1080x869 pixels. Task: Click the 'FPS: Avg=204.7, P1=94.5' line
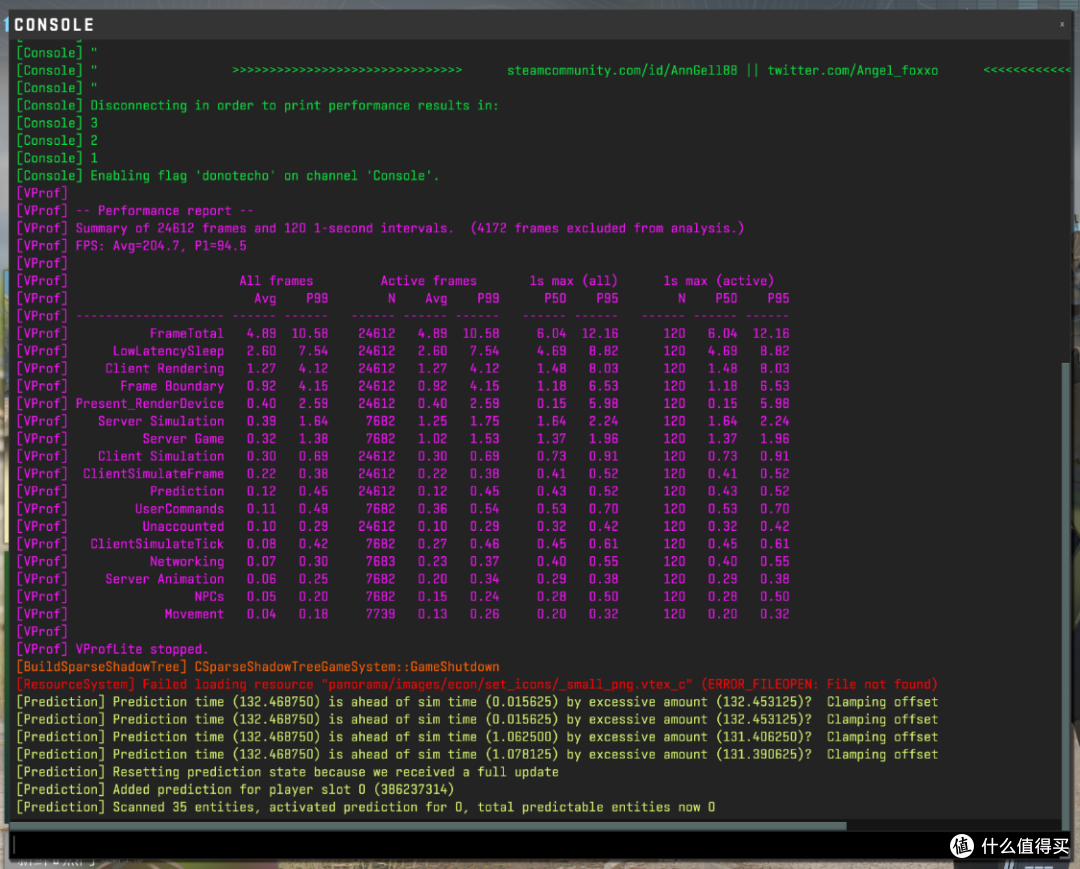[x=131, y=246]
